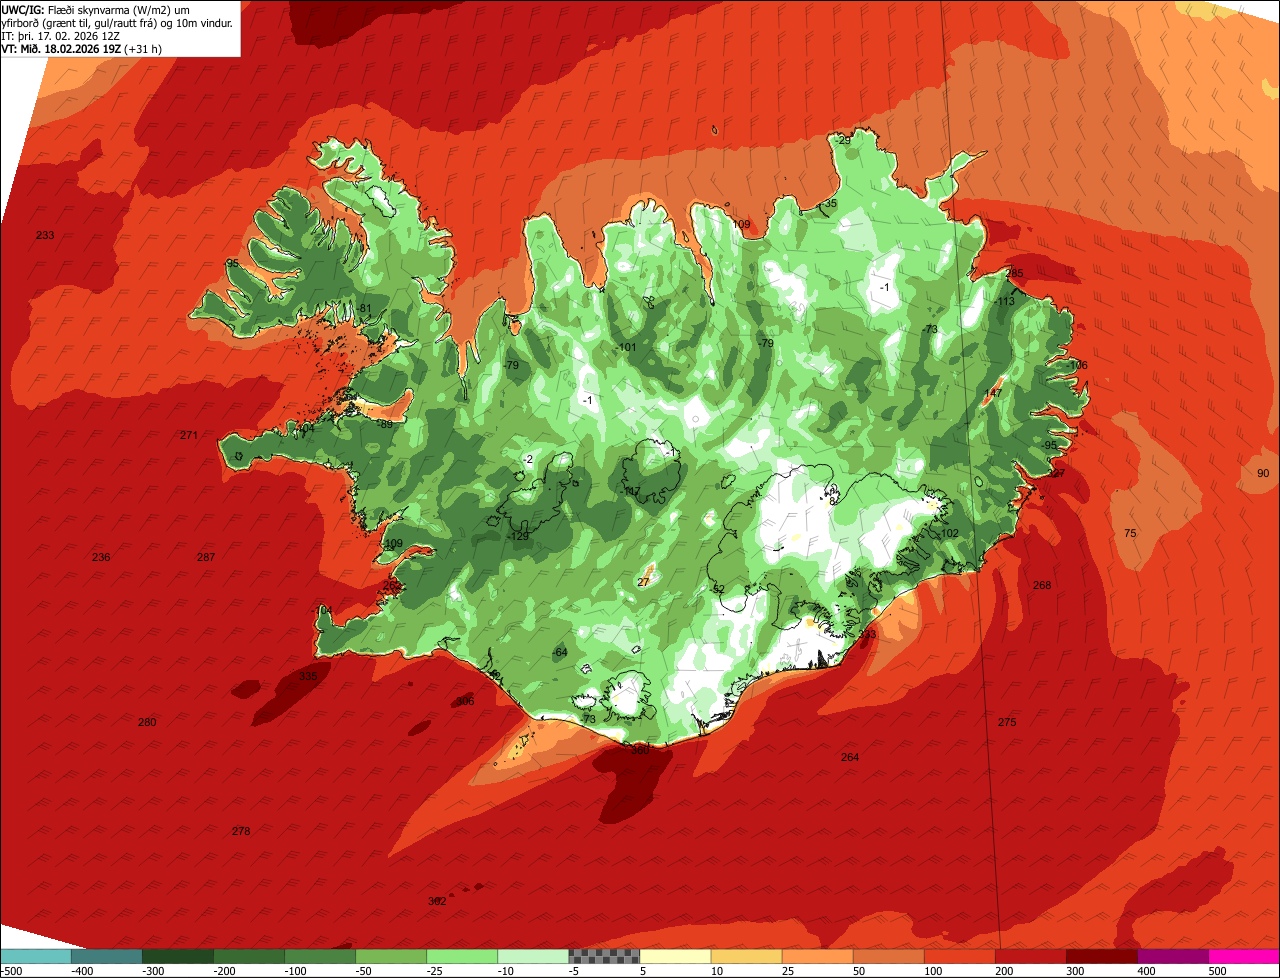Click the heat flux value 275 over the sea
1280x978 pixels.
click(1007, 722)
